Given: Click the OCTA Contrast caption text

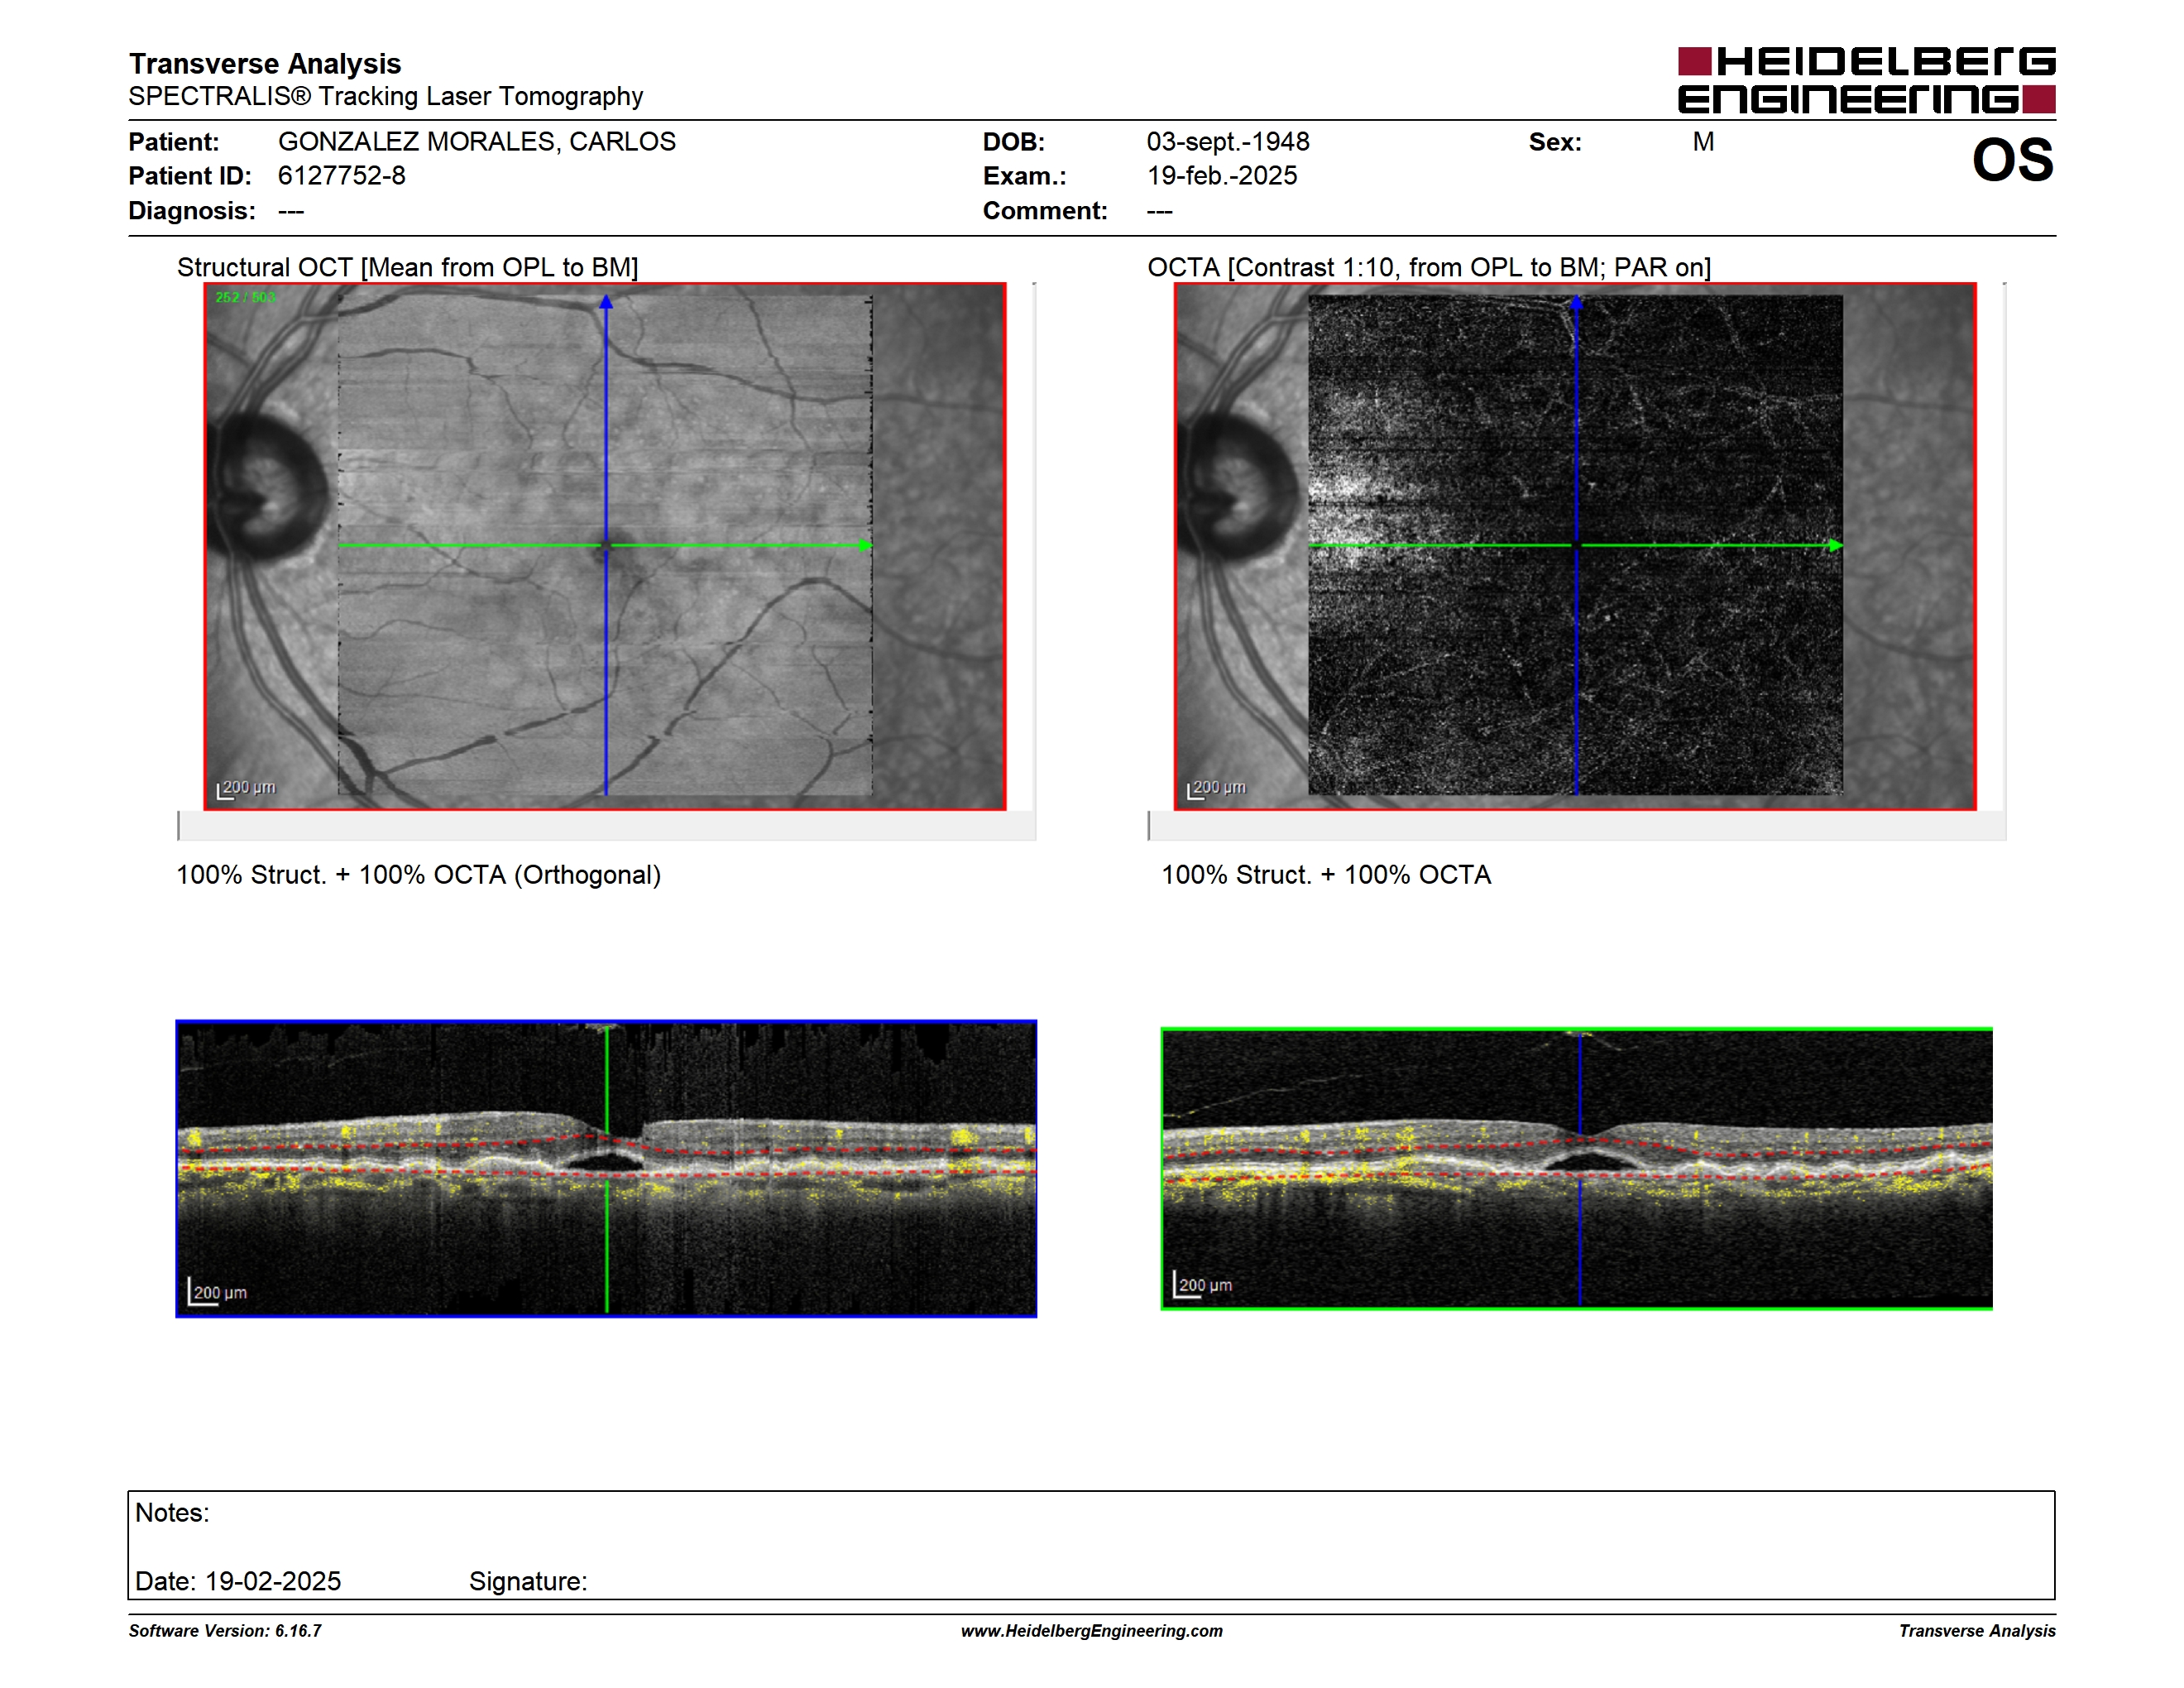Looking at the screenshot, I should coord(1429,267).
